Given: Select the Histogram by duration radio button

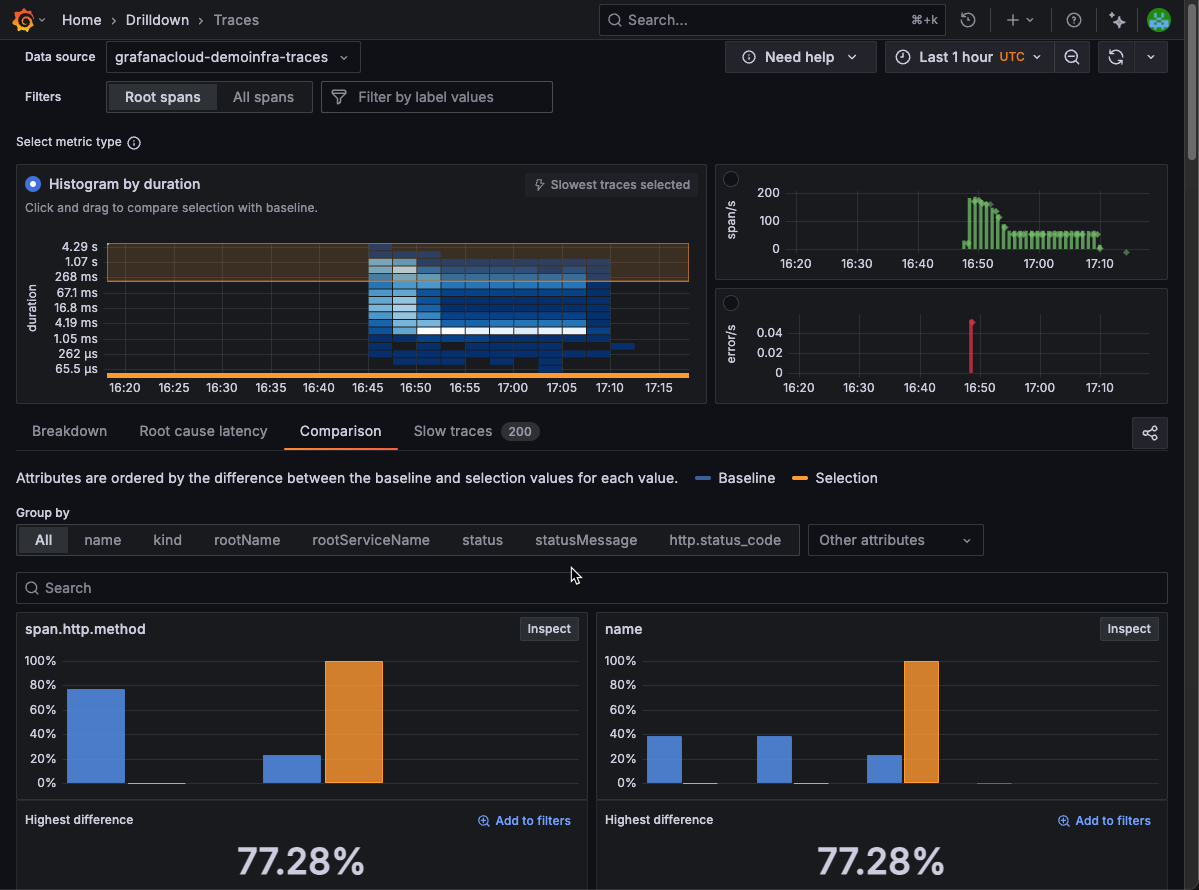Looking at the screenshot, I should click(x=33, y=184).
